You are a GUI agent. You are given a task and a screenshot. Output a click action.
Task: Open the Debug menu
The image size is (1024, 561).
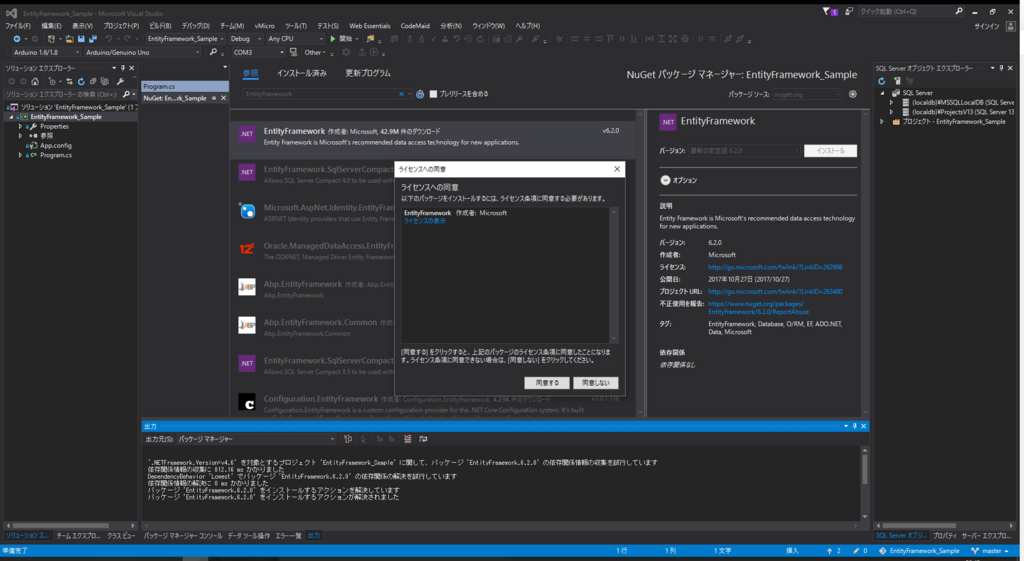pyautogui.click(x=195, y=26)
